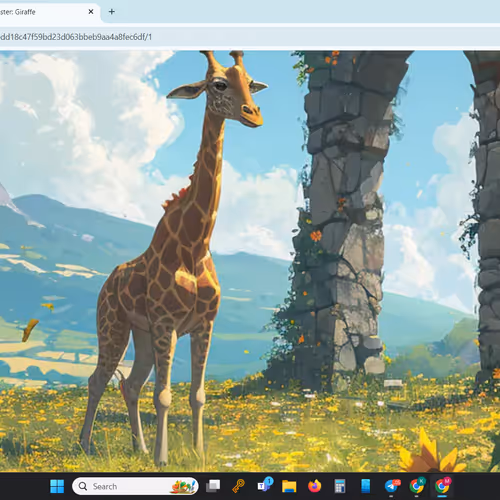Open Microsoft Teams from taskbar
This screenshot has height=500, width=500.
pyautogui.click(x=265, y=486)
